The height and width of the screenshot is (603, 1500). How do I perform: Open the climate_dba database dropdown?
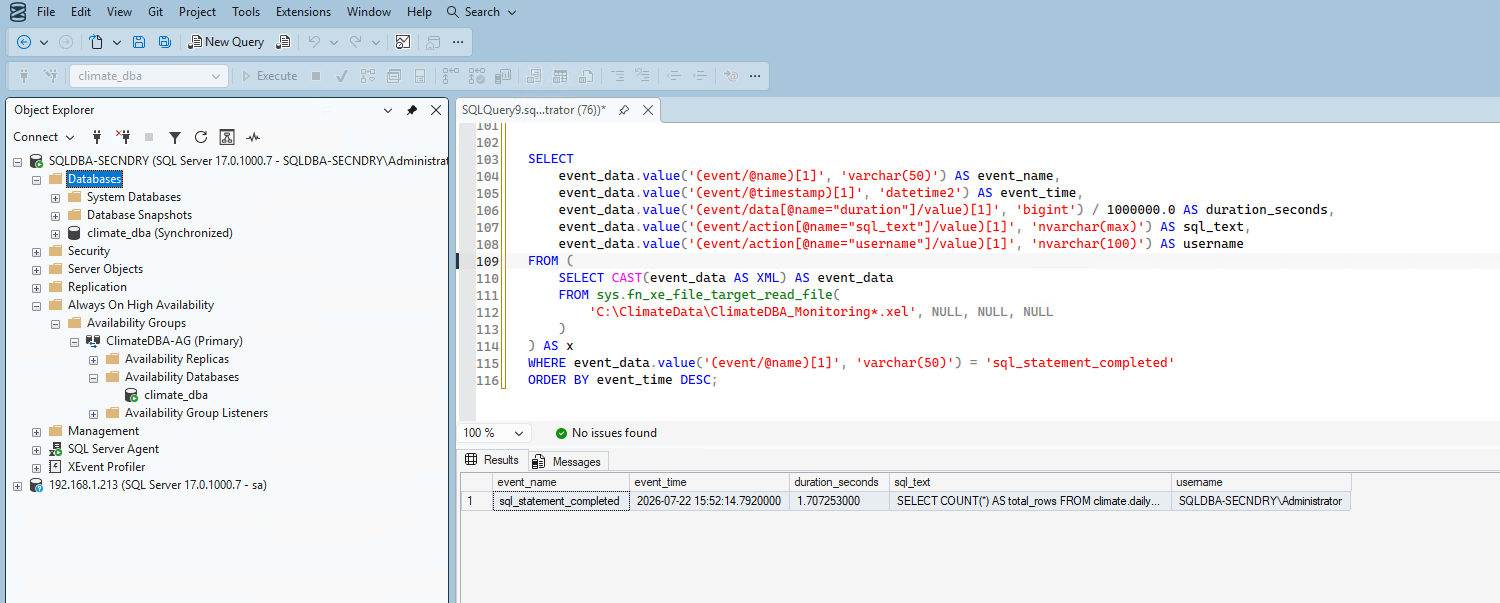tap(216, 76)
